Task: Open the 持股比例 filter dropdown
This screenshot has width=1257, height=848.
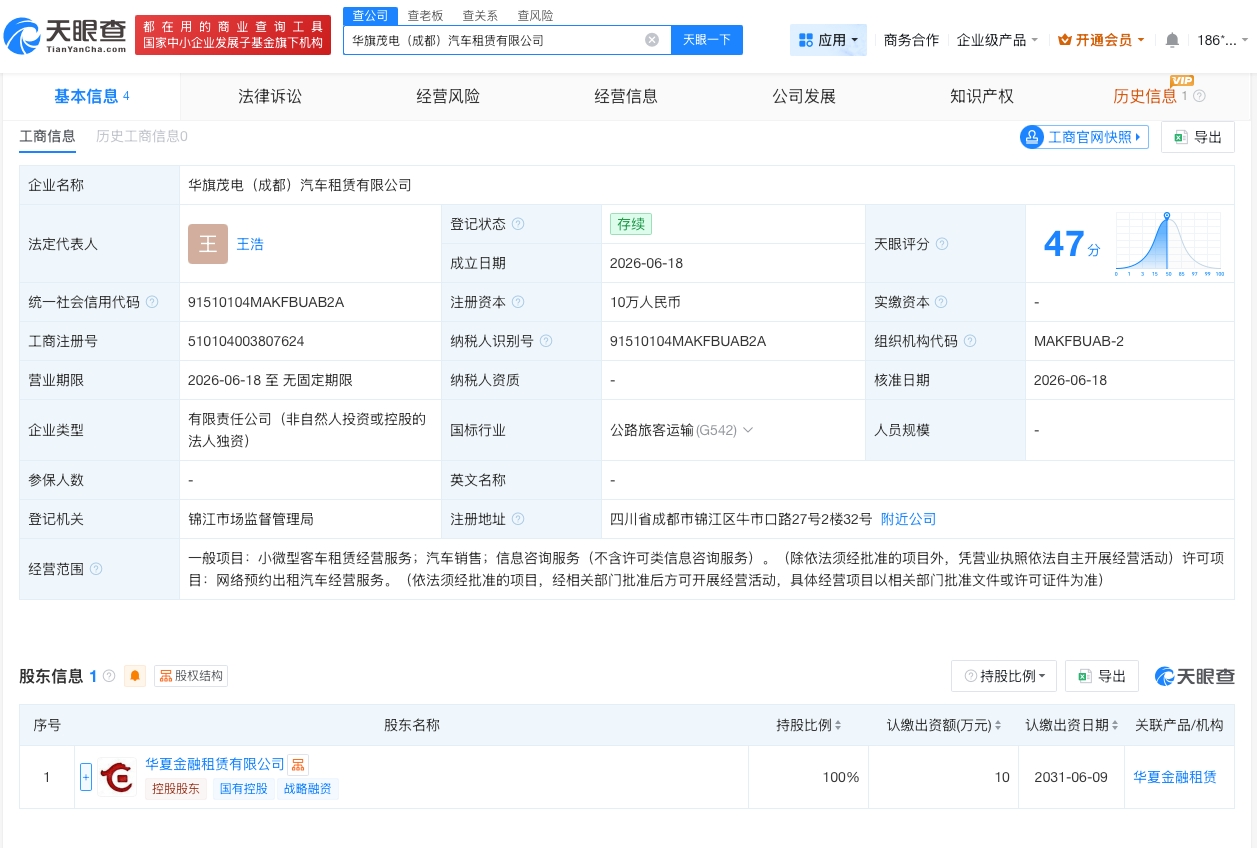Action: [x=1004, y=676]
